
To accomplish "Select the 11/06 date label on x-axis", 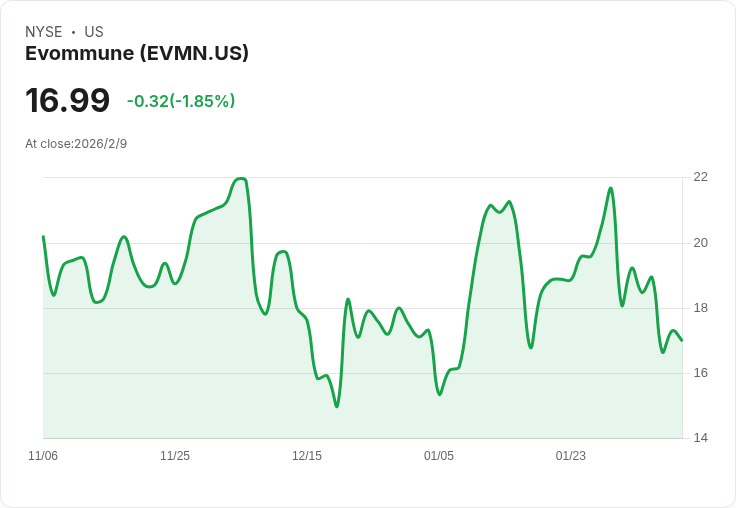I will coord(43,455).
